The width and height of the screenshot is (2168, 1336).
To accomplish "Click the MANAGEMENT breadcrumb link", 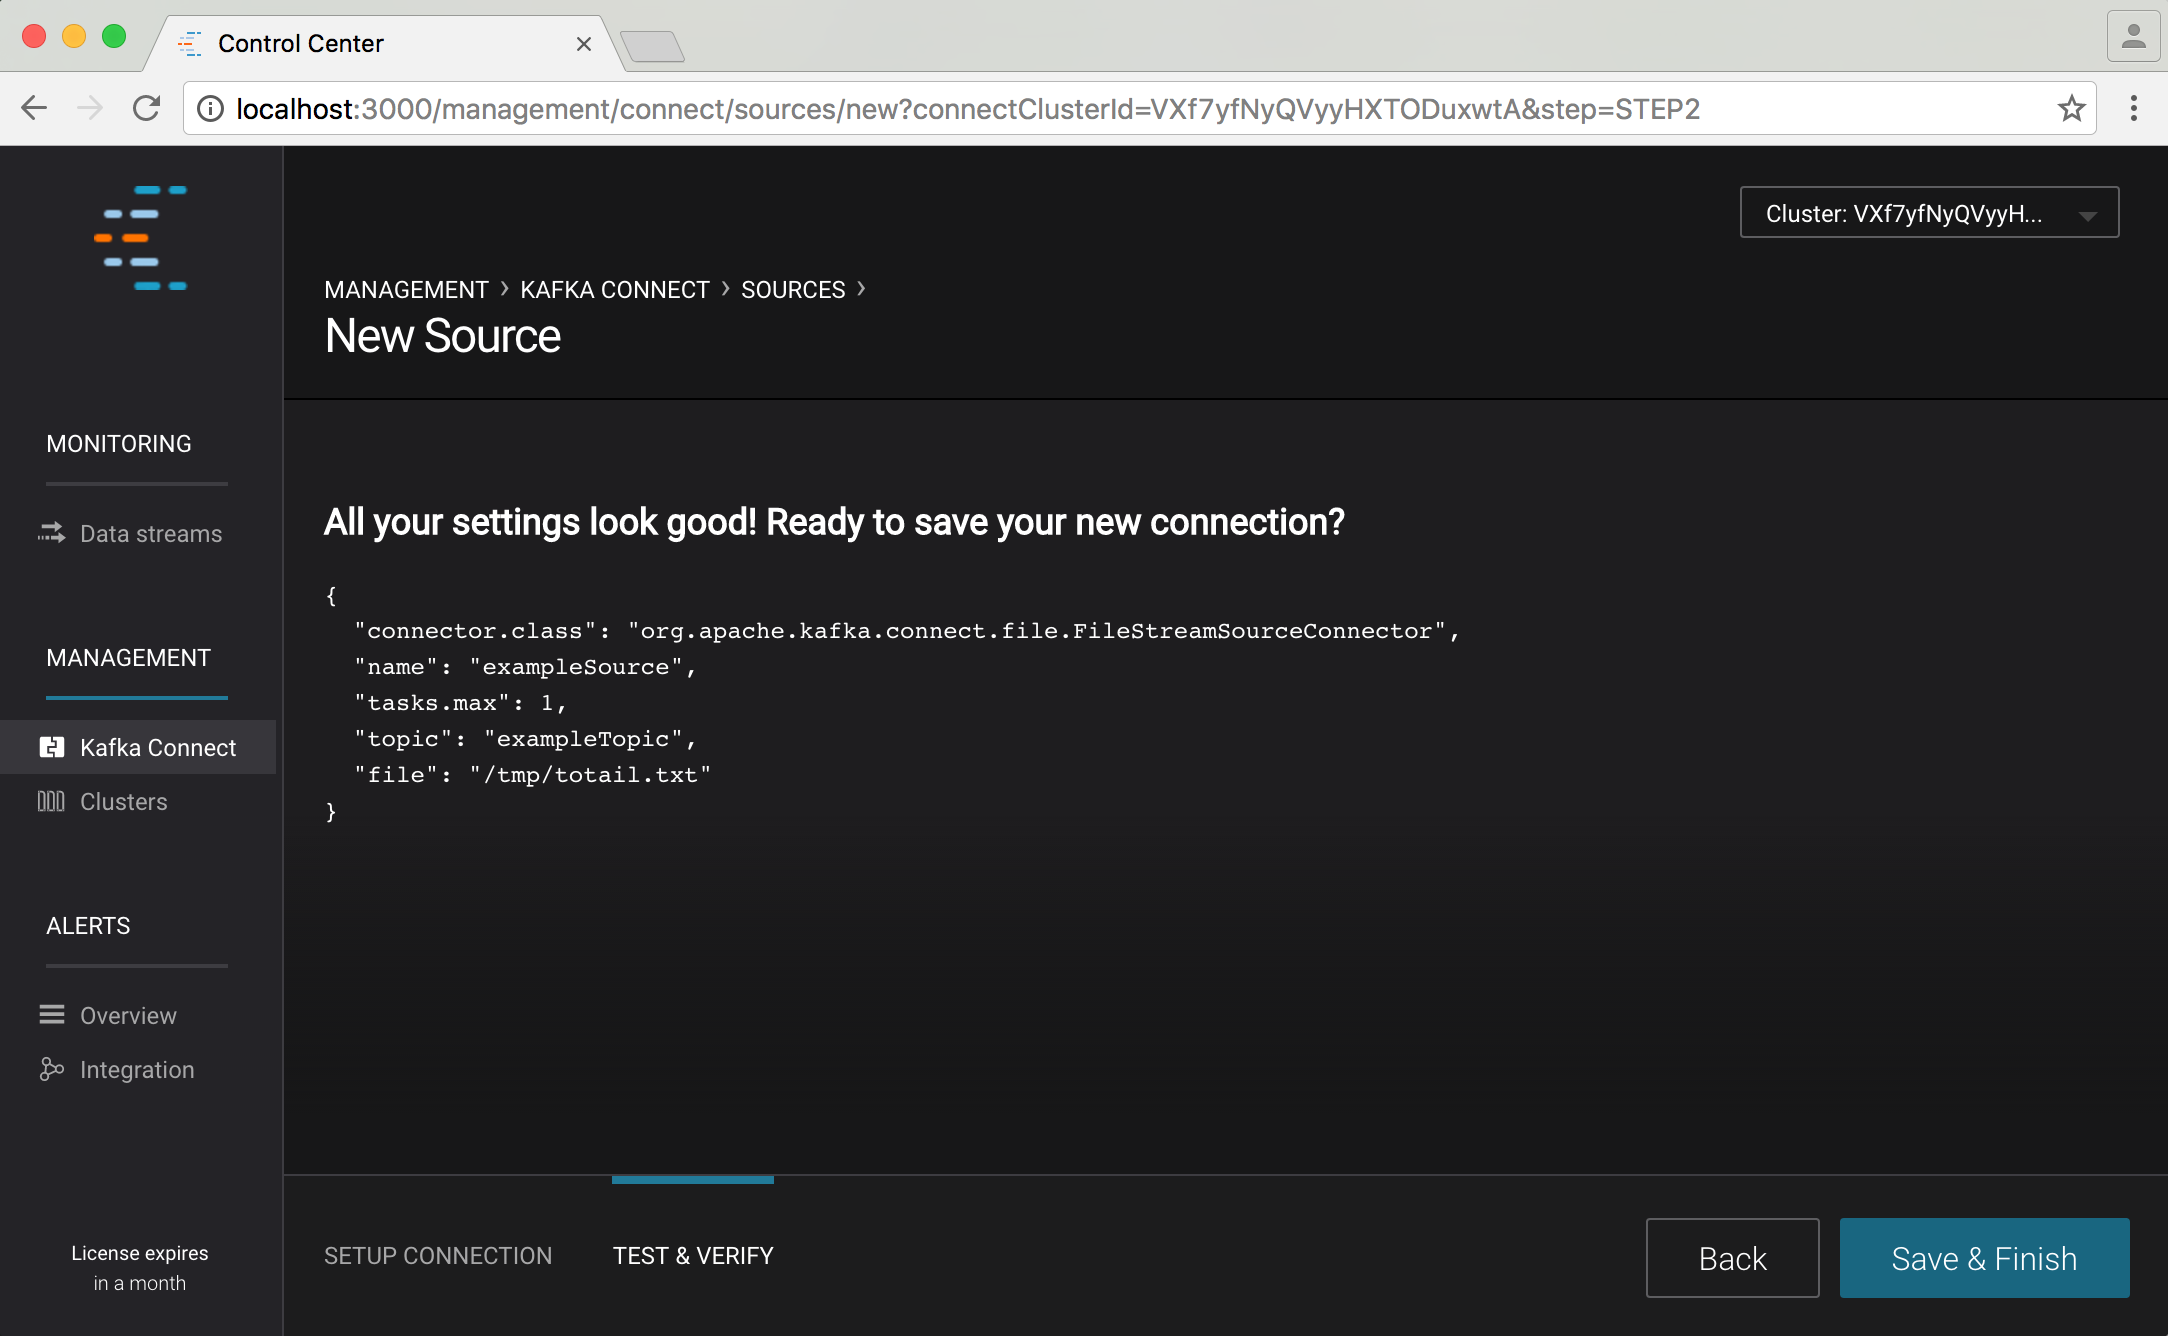I will 406,290.
